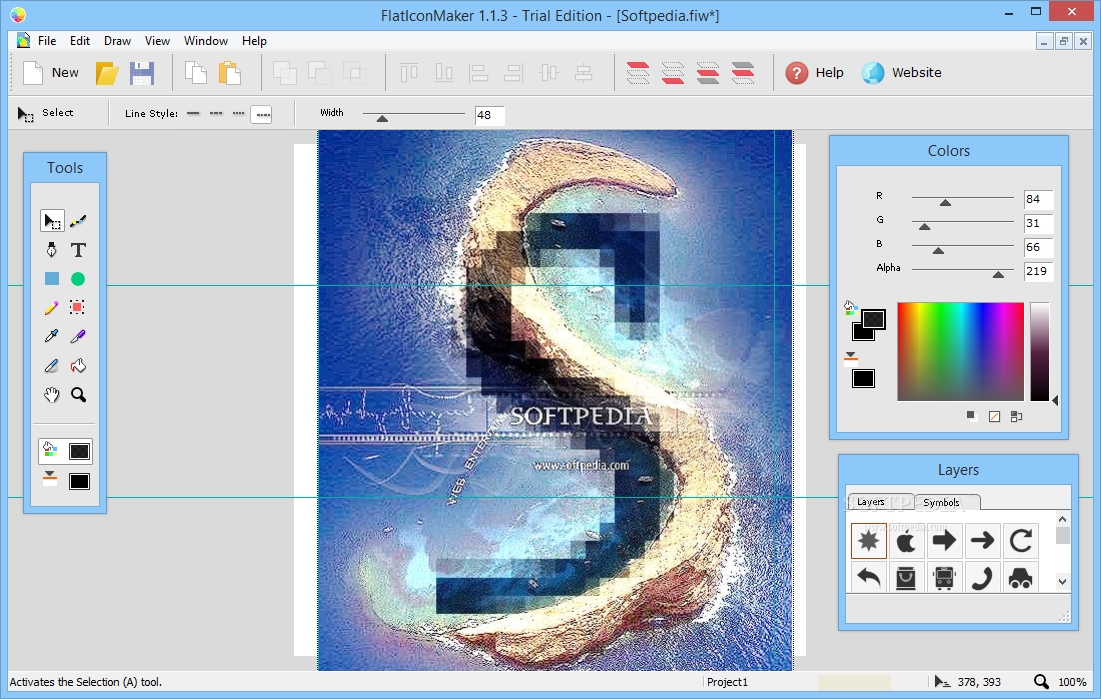Image resolution: width=1101 pixels, height=699 pixels.
Task: Choose the dotted line style
Action: (239, 113)
